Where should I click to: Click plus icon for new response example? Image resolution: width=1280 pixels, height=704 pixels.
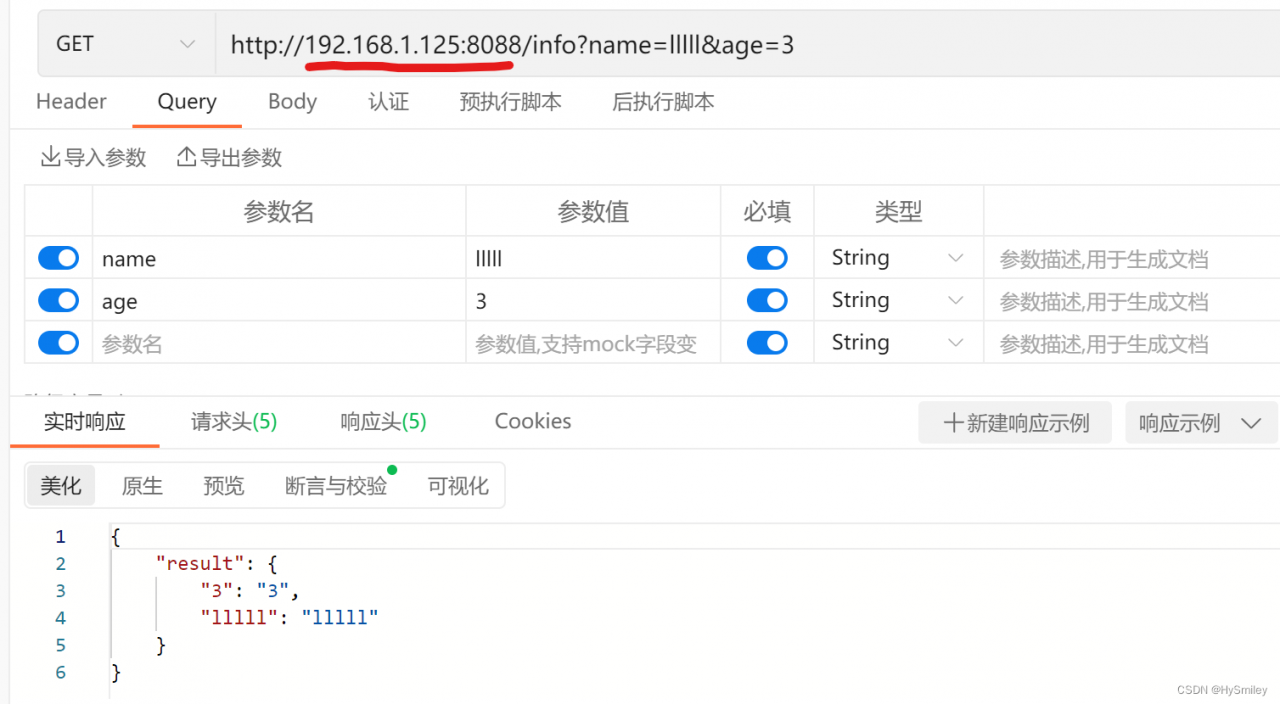pos(953,423)
